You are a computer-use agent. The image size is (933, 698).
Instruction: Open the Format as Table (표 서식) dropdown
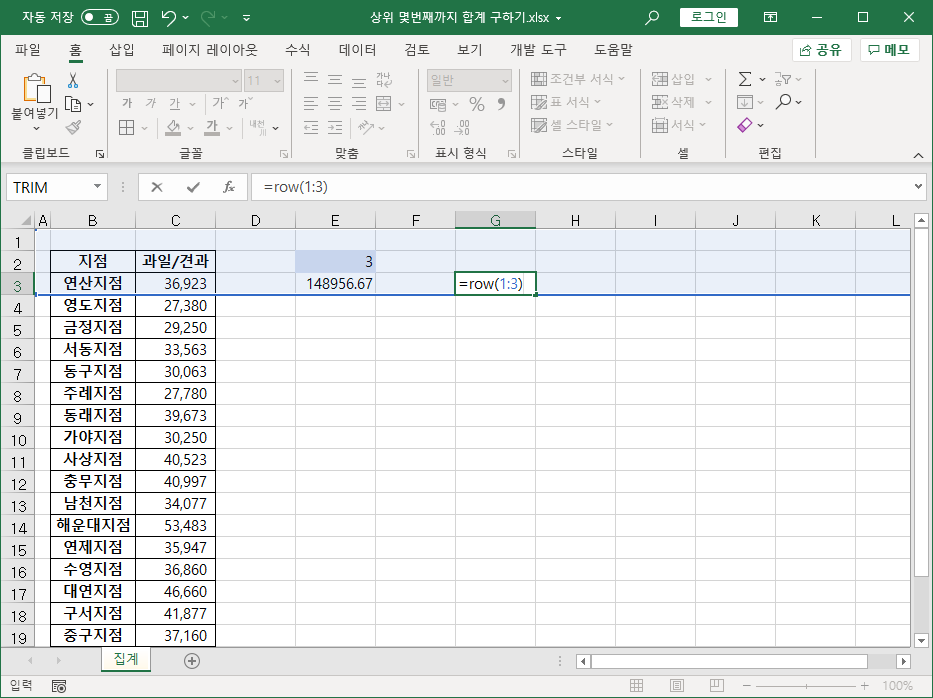pos(566,102)
